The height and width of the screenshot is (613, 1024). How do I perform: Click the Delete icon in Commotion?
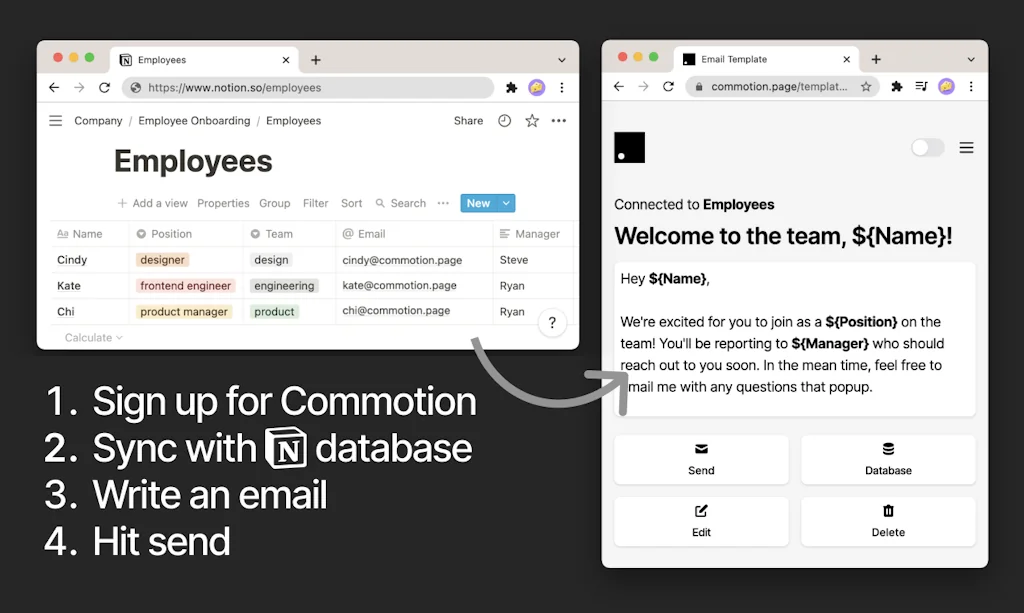888,513
